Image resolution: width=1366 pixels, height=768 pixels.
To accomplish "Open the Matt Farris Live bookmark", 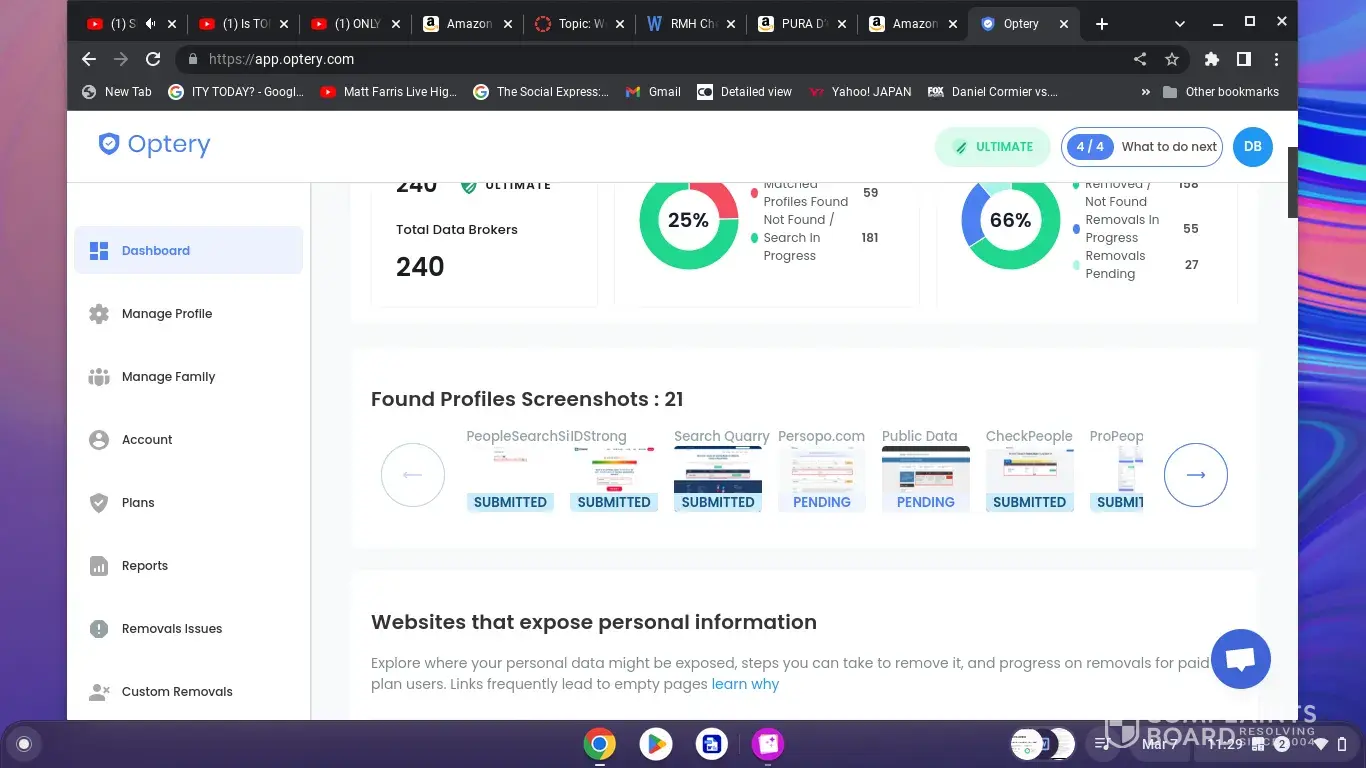I will tap(389, 92).
